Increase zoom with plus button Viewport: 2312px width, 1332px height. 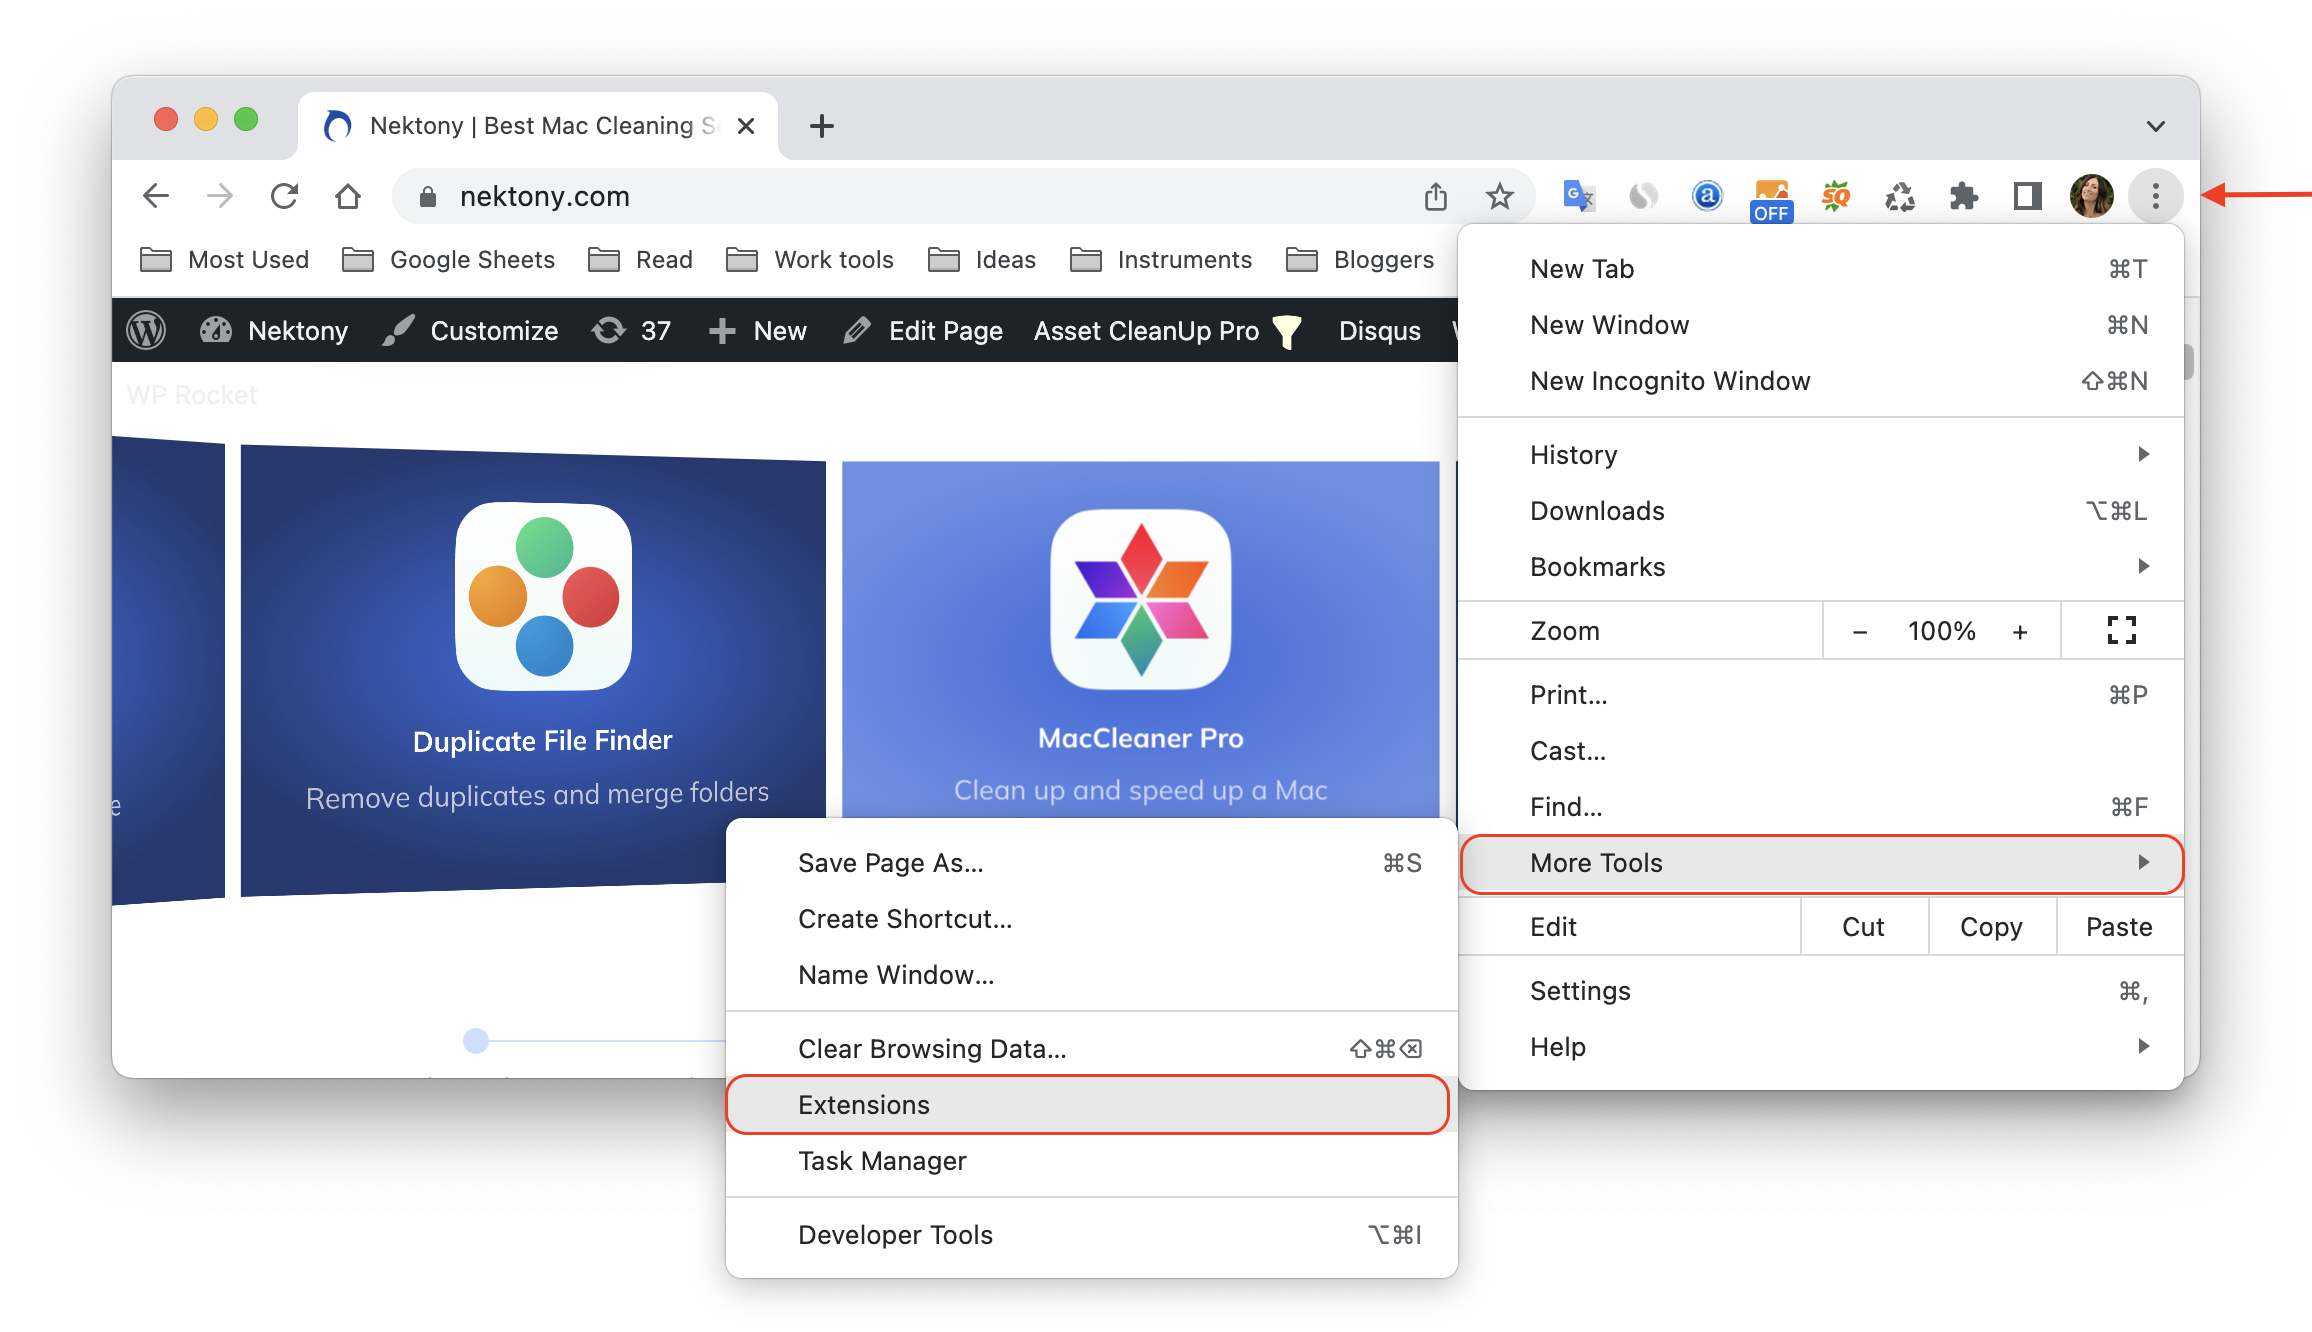coord(2020,631)
